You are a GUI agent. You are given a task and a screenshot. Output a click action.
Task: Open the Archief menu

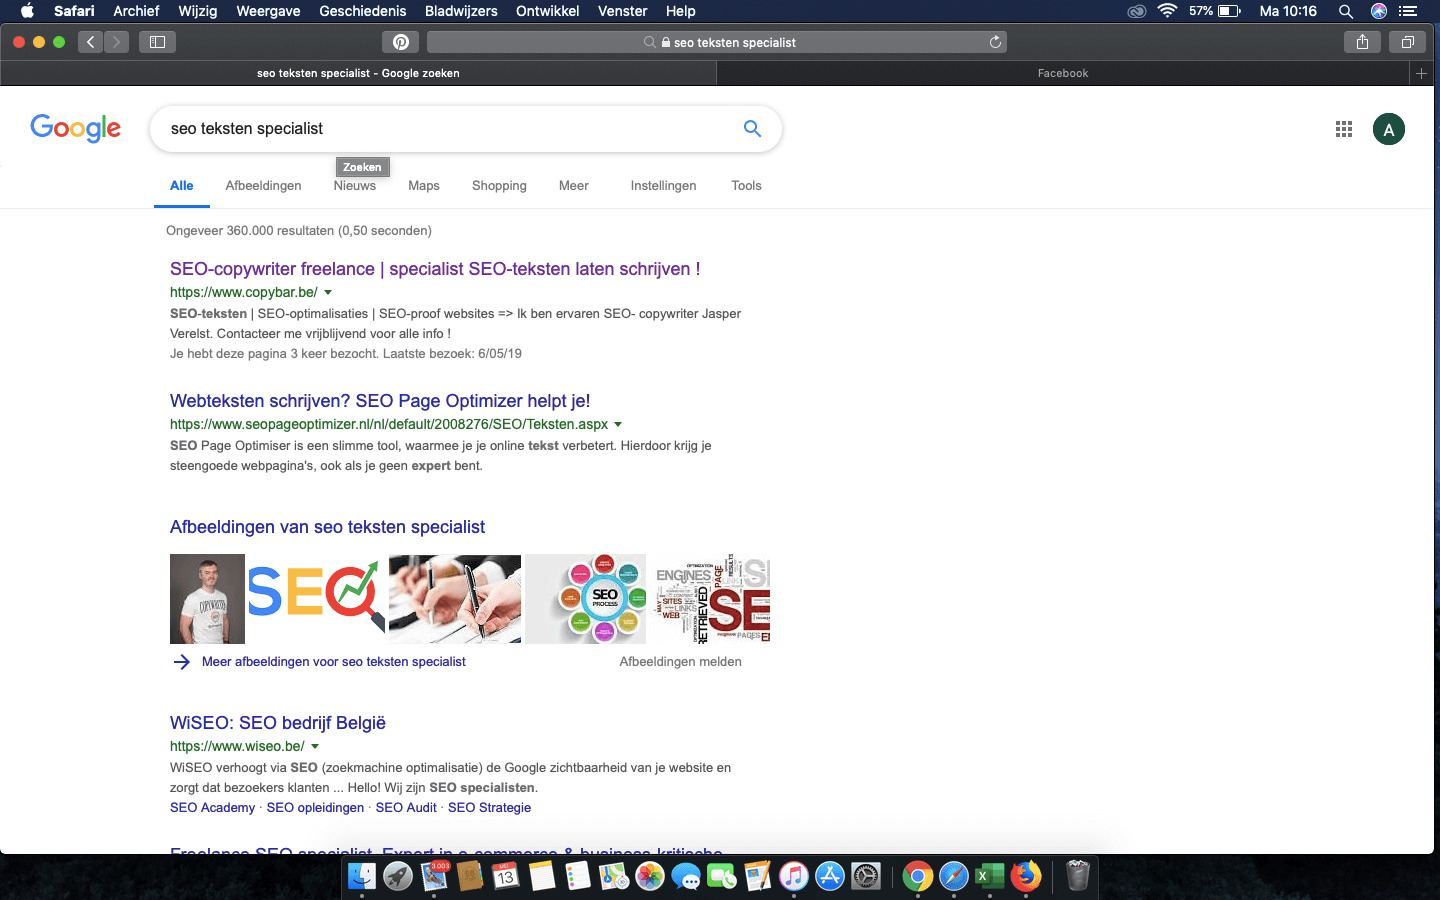click(136, 11)
